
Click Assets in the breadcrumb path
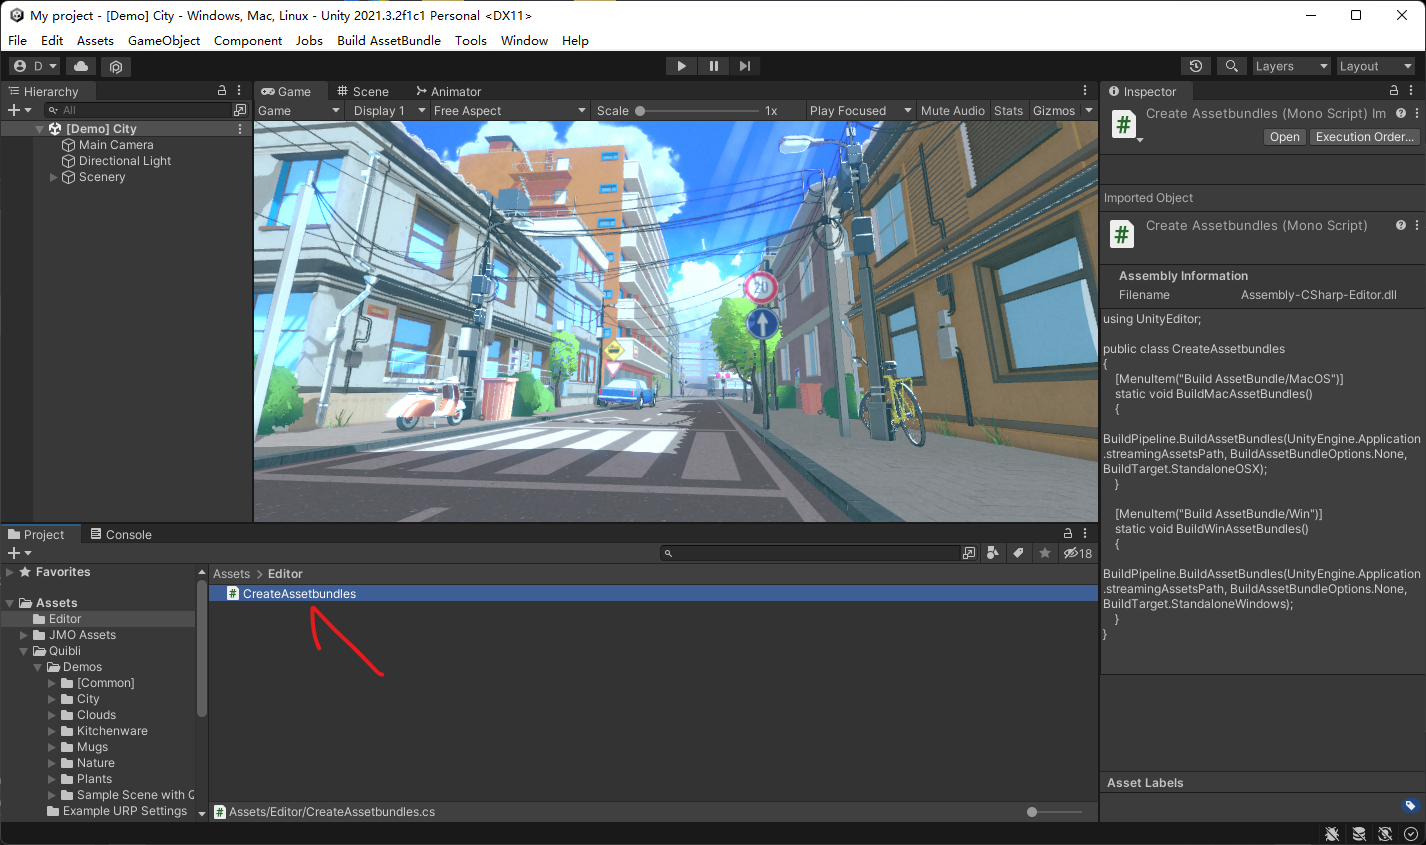(231, 574)
